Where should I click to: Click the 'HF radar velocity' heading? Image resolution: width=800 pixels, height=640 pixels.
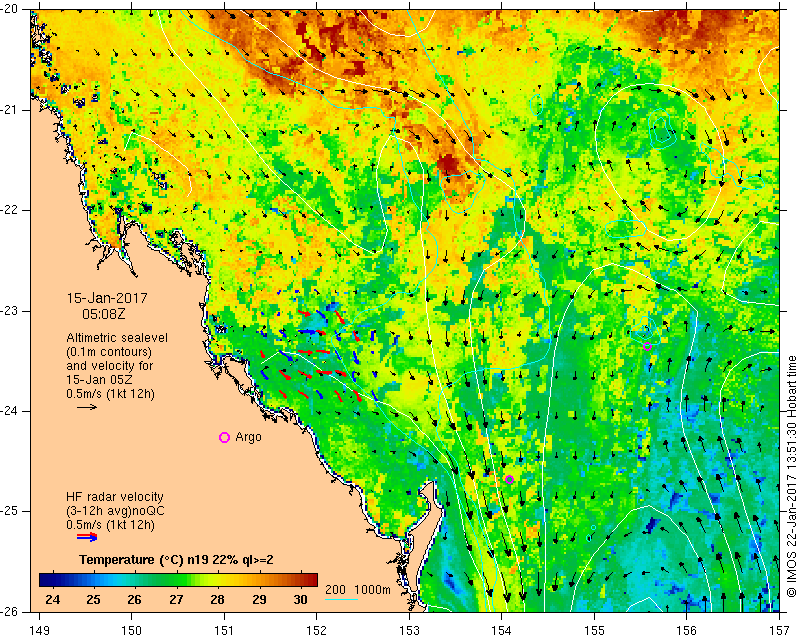click(x=115, y=497)
